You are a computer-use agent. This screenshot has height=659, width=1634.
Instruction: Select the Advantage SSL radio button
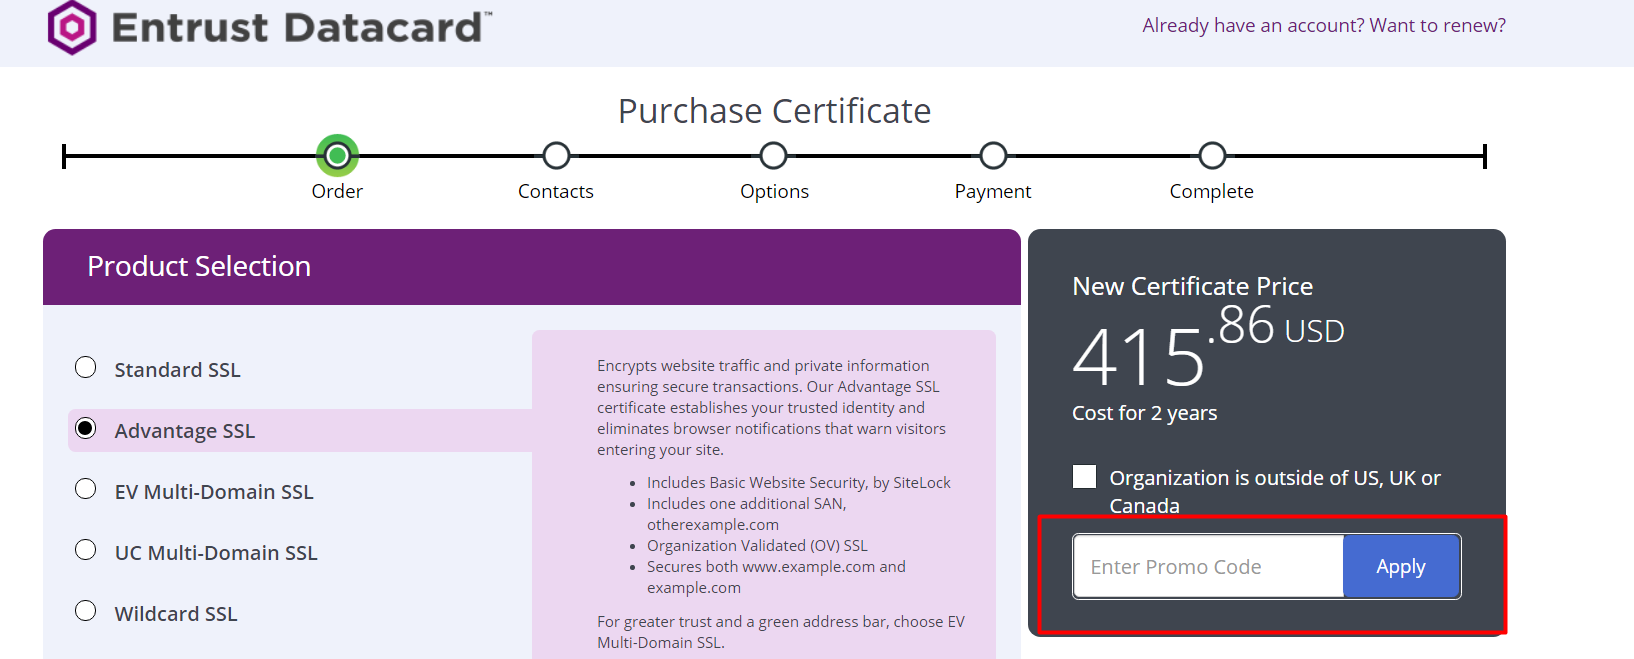click(86, 429)
